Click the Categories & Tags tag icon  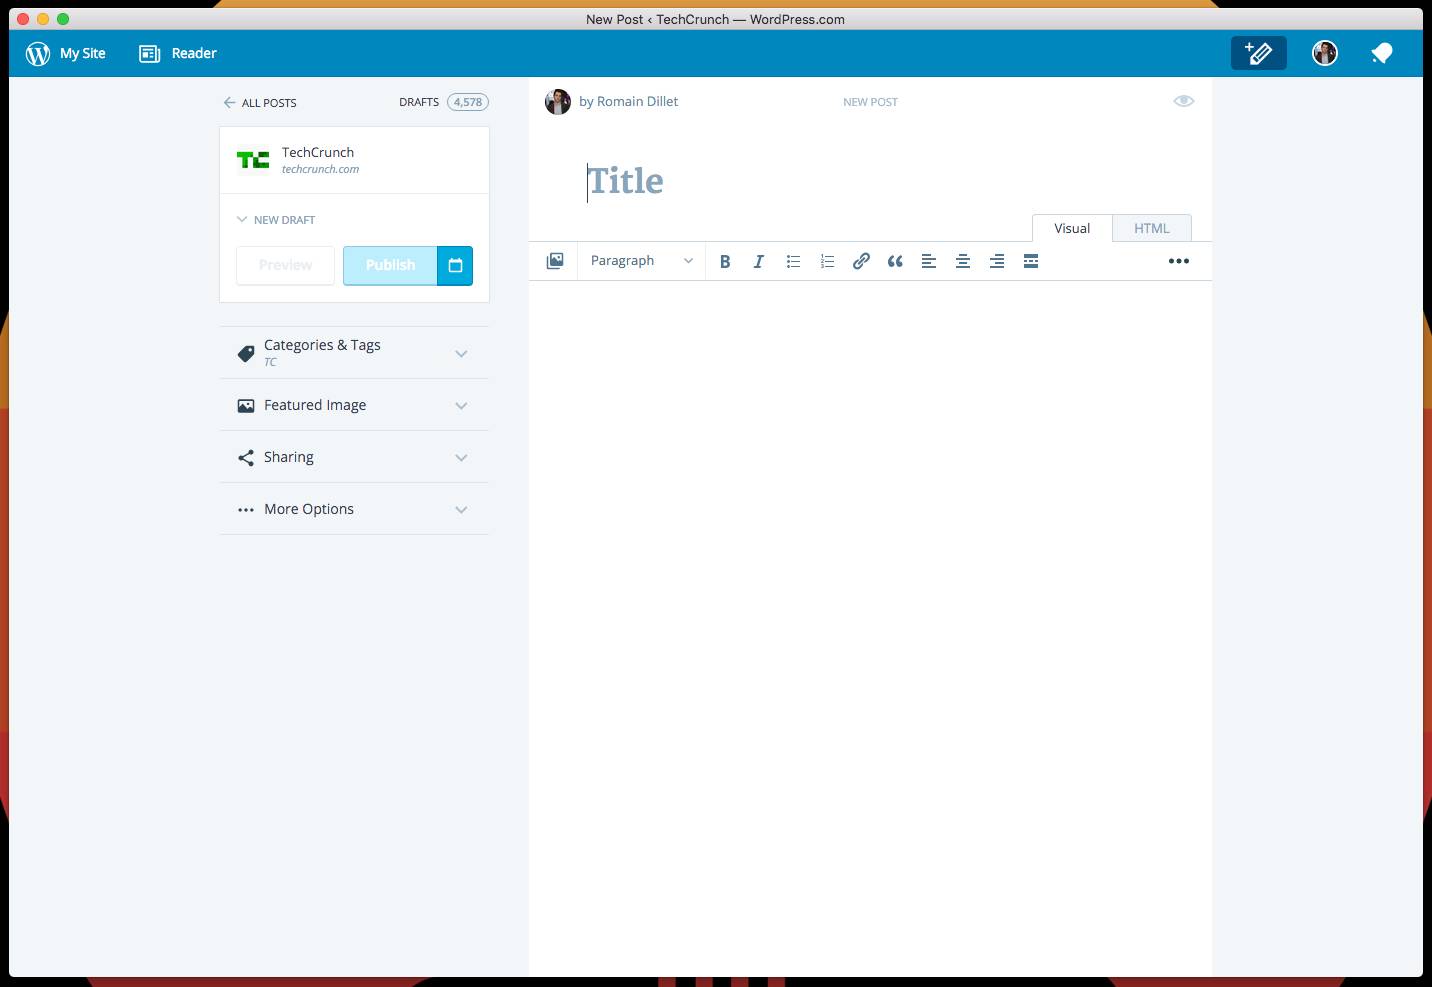[246, 354]
